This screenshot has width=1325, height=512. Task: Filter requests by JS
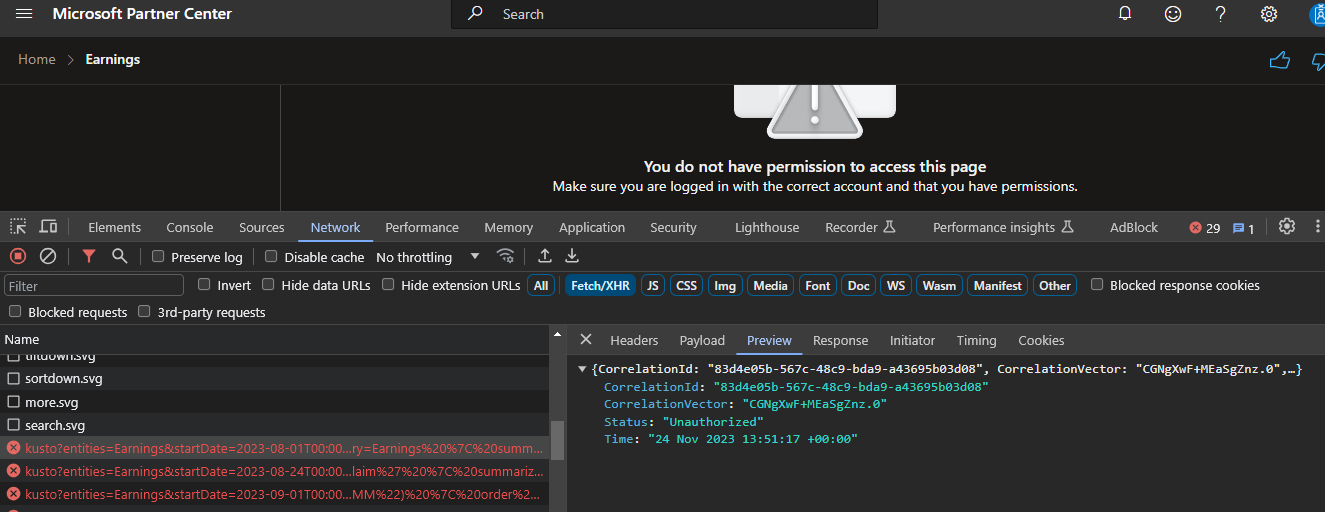pos(653,286)
